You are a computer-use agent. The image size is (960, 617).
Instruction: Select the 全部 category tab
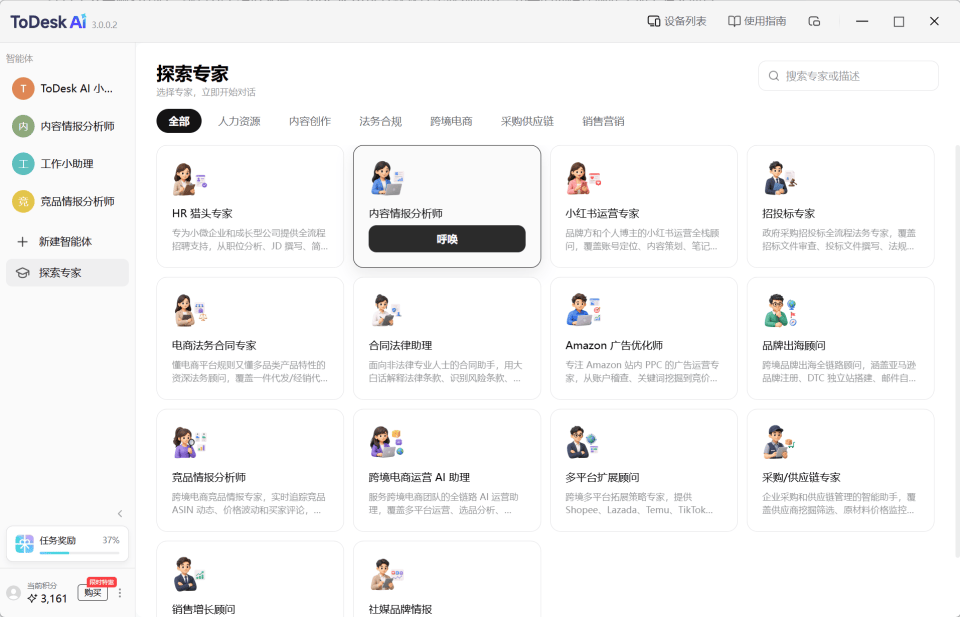(179, 121)
